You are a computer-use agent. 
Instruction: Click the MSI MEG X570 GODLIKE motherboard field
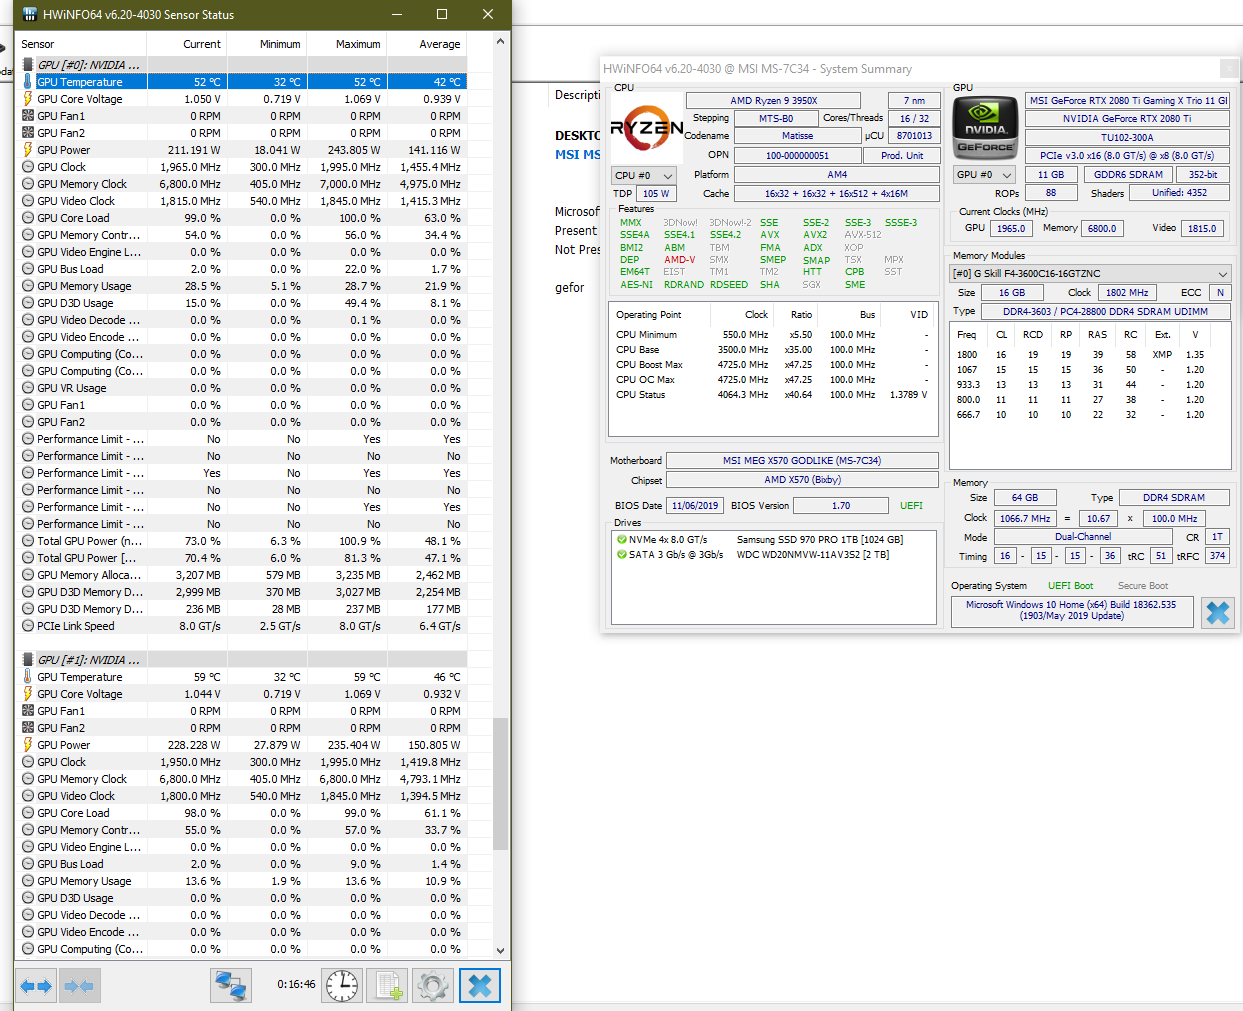(x=802, y=461)
